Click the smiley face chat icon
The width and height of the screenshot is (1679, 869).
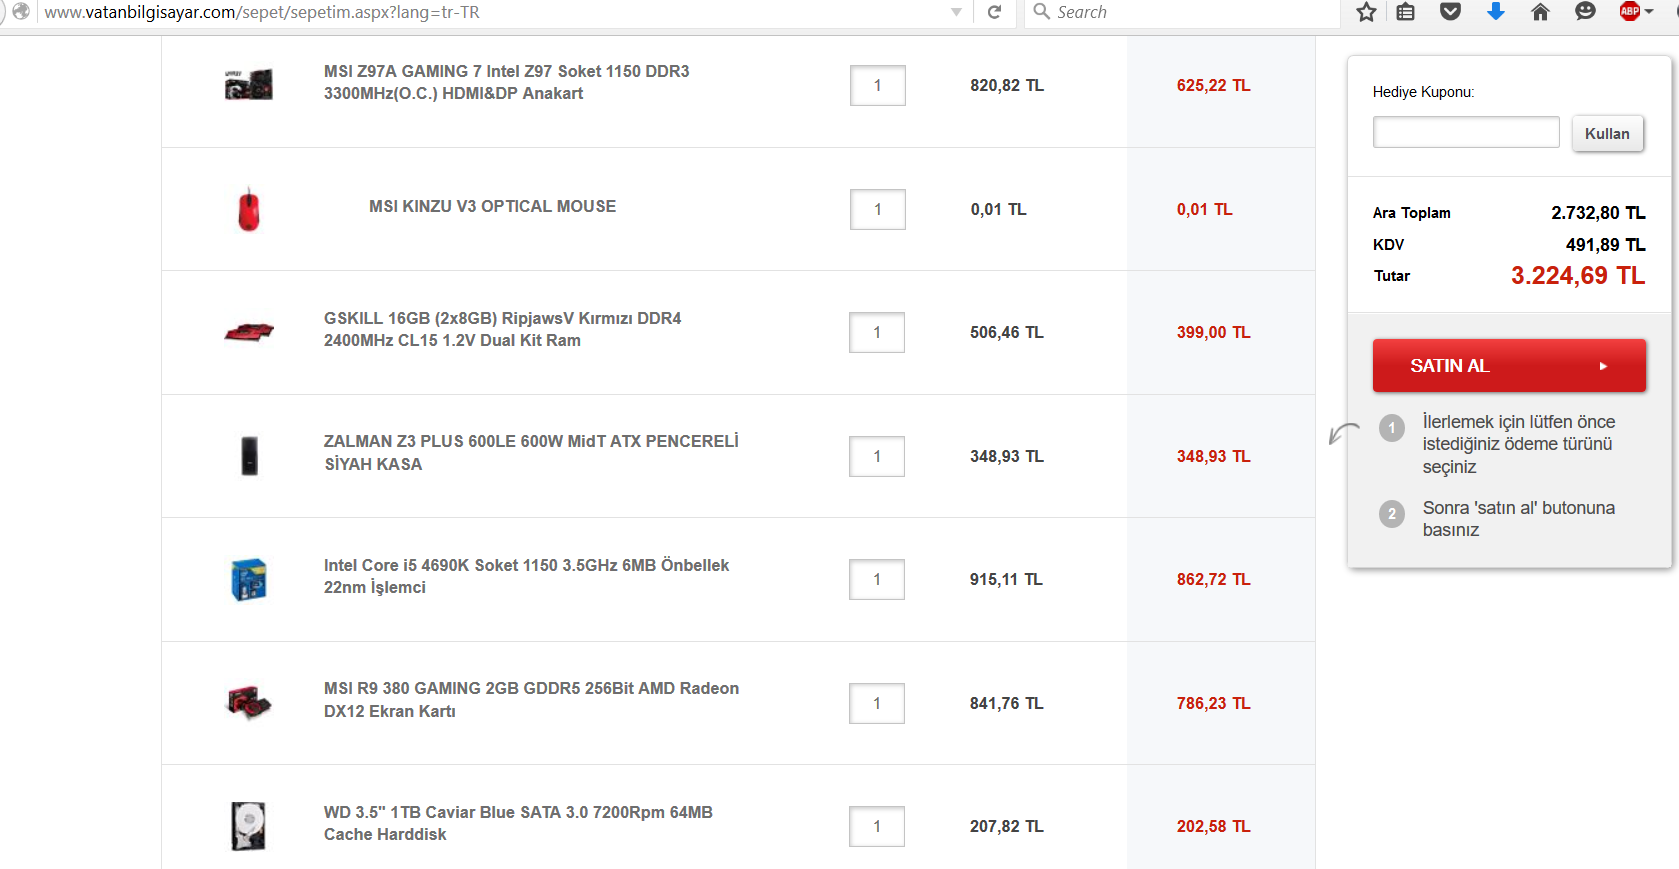pyautogui.click(x=1585, y=12)
